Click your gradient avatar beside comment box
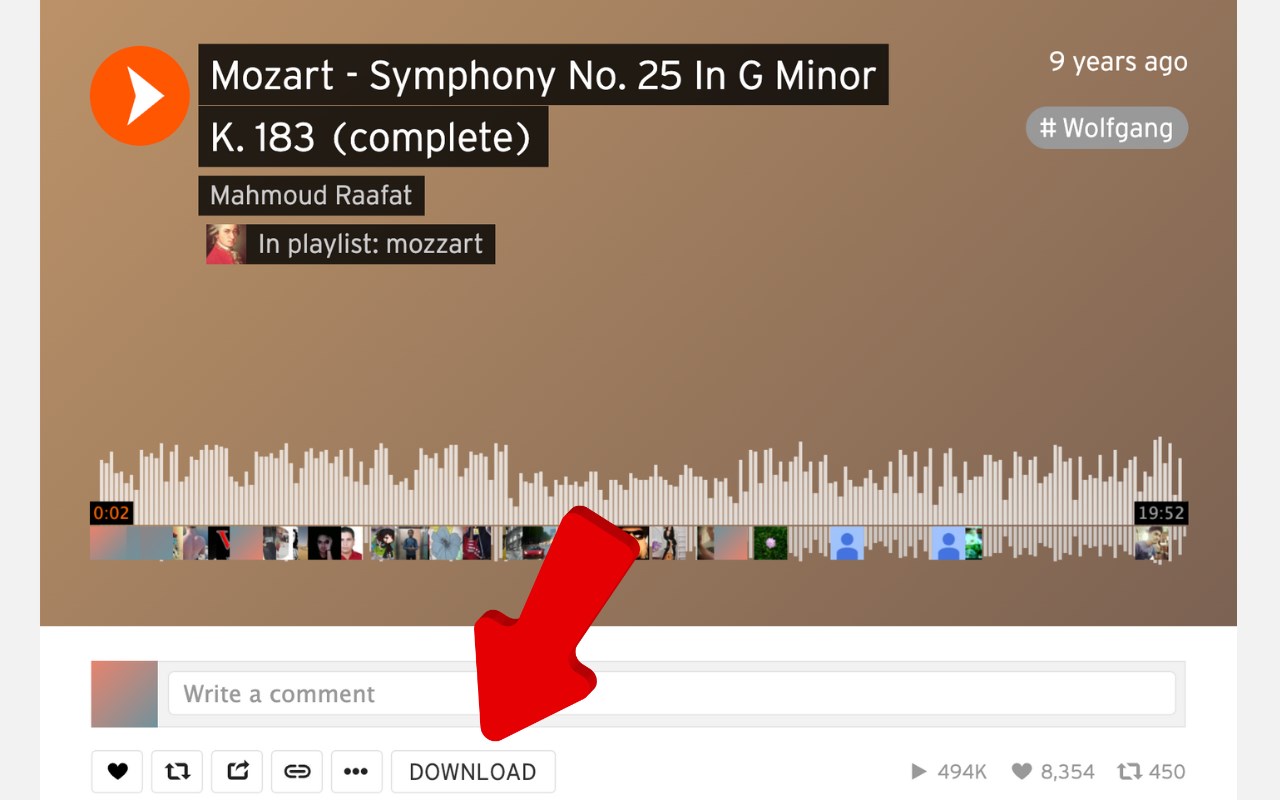The image size is (1280, 800). click(x=124, y=694)
